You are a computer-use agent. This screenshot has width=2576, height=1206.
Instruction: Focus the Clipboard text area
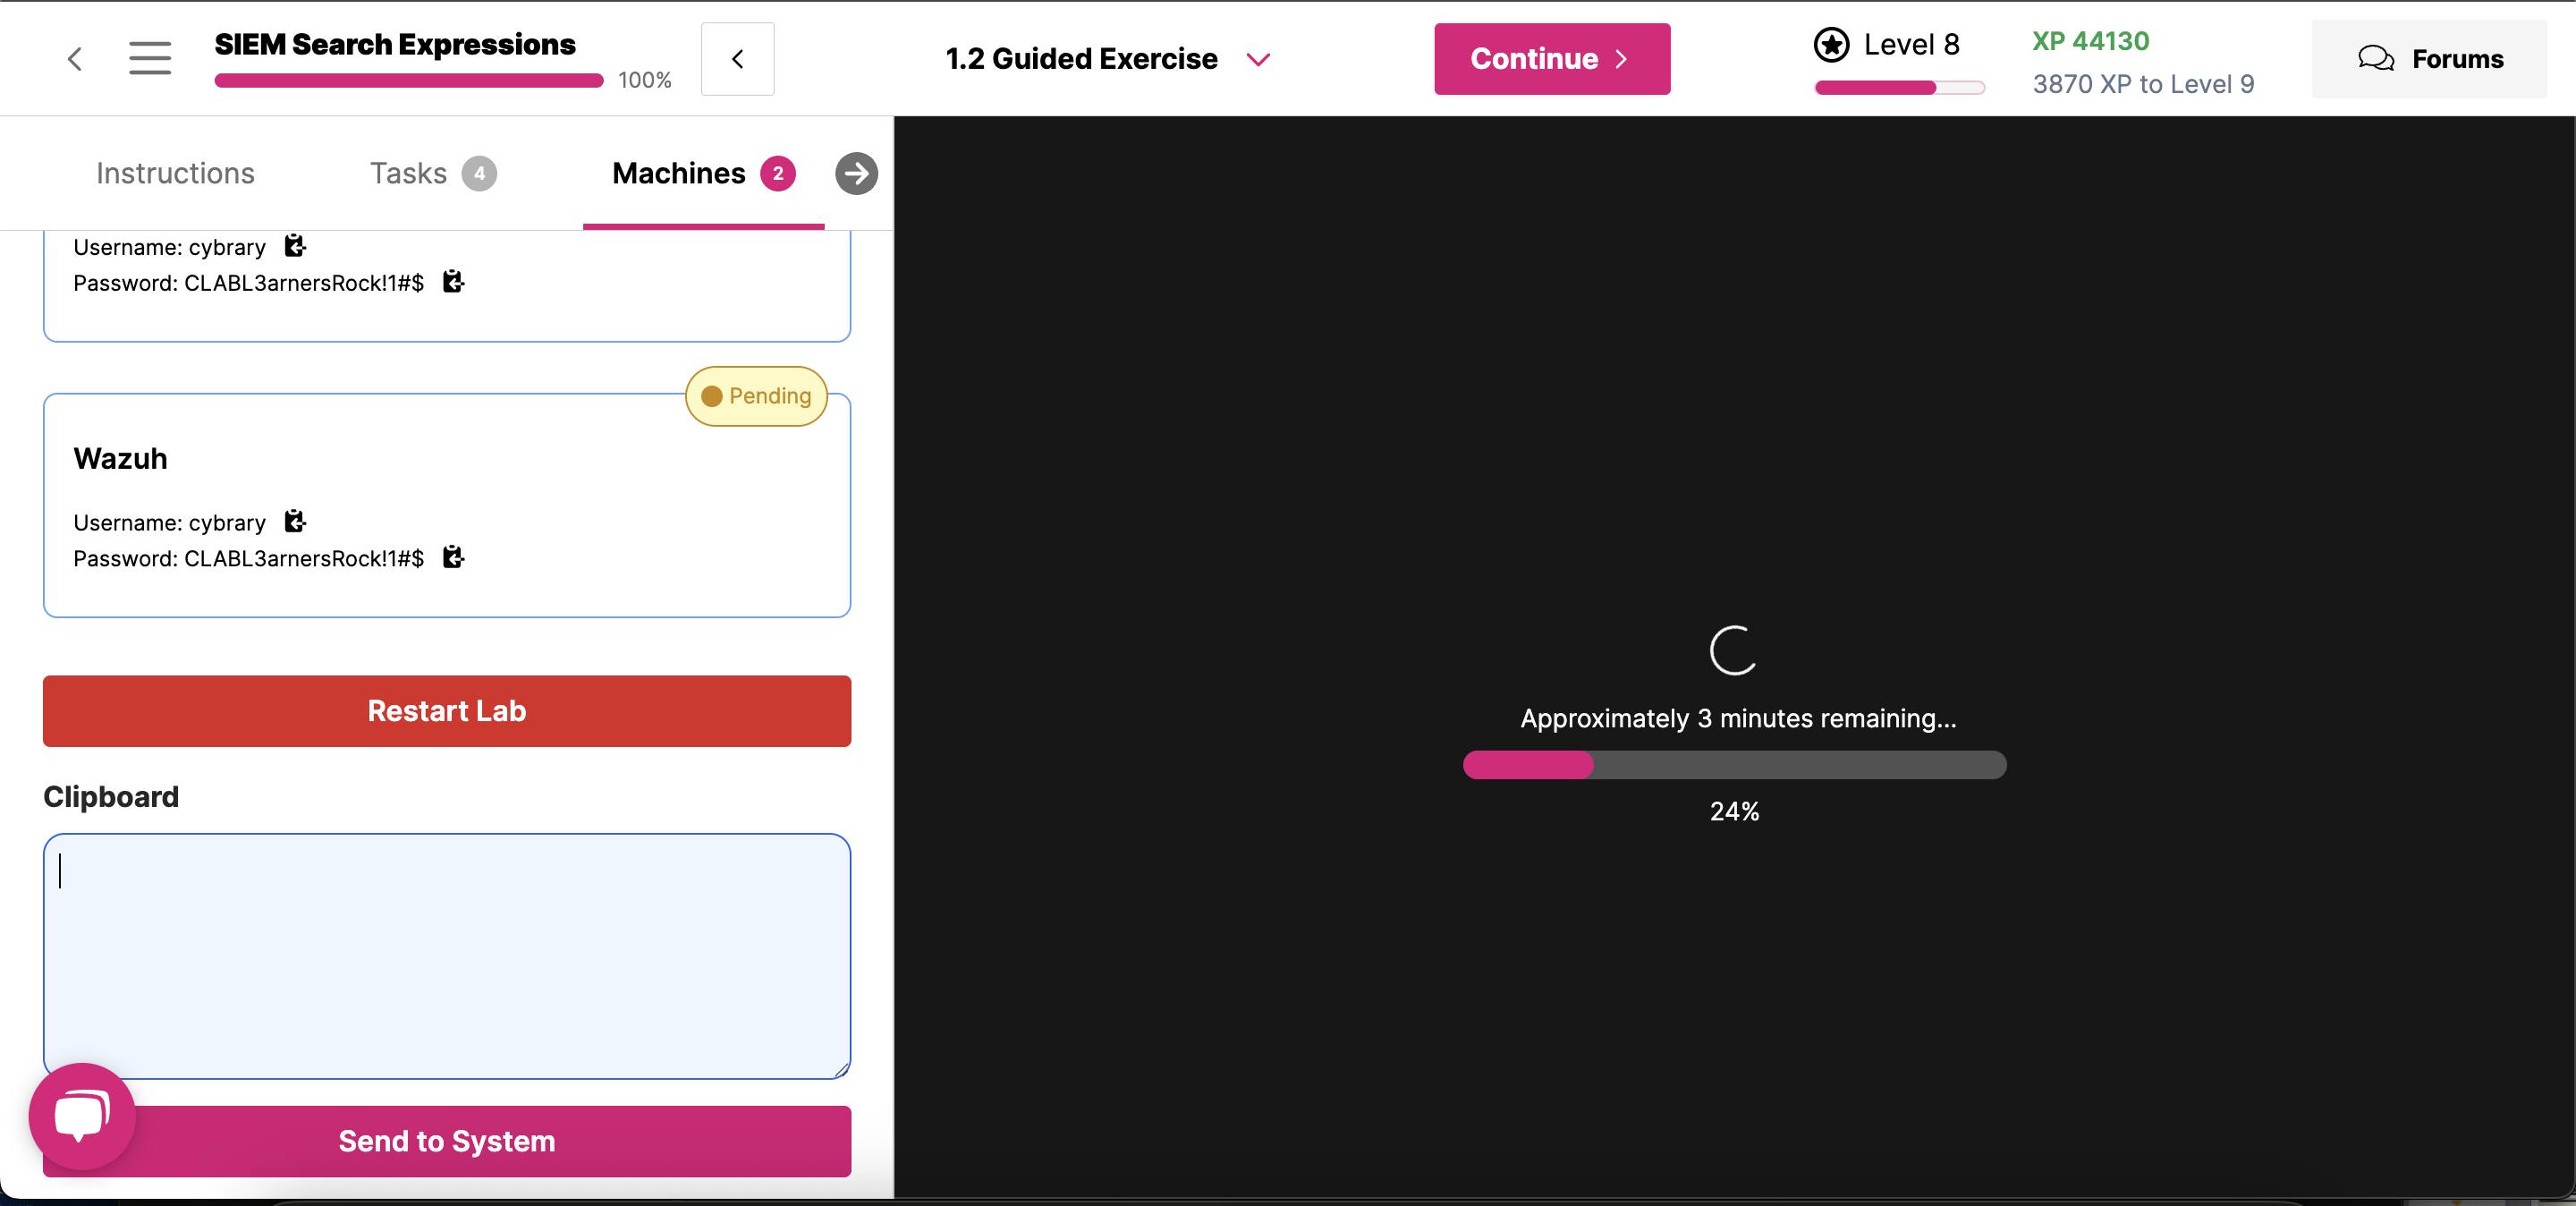(x=446, y=955)
